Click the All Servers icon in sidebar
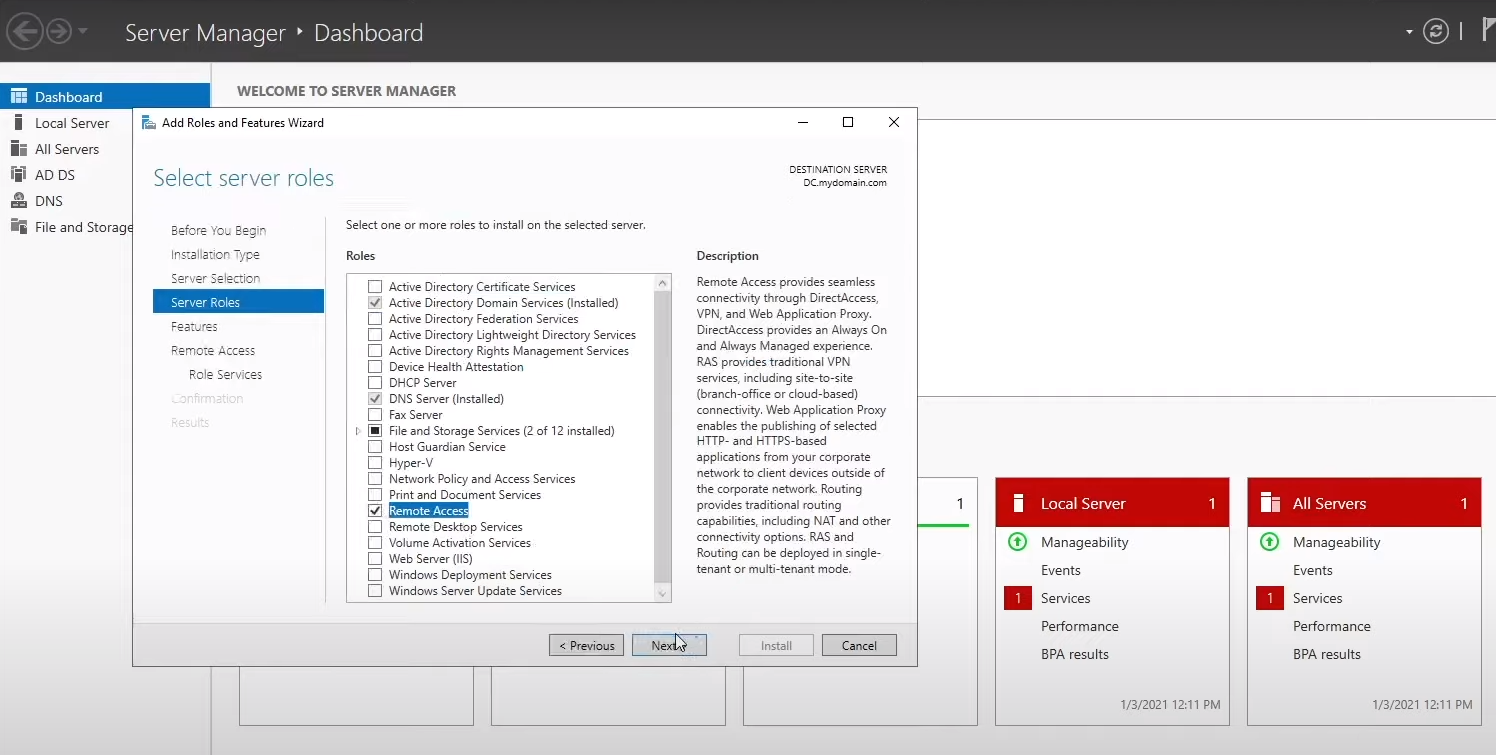The image size is (1496, 755). 18,148
